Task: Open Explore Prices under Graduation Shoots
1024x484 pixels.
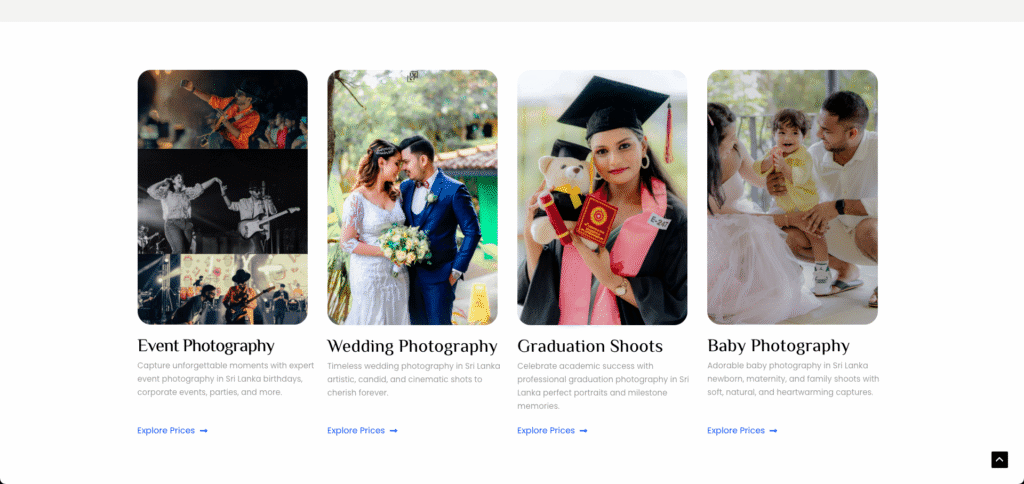Action: [552, 430]
